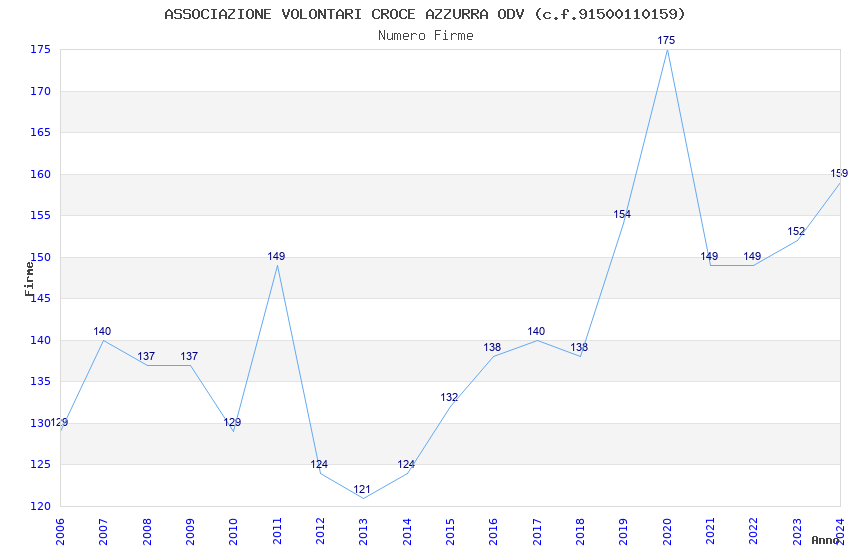The height and width of the screenshot is (550, 850).
Task: Click the 140 data label for 2007
Action: click(102, 331)
